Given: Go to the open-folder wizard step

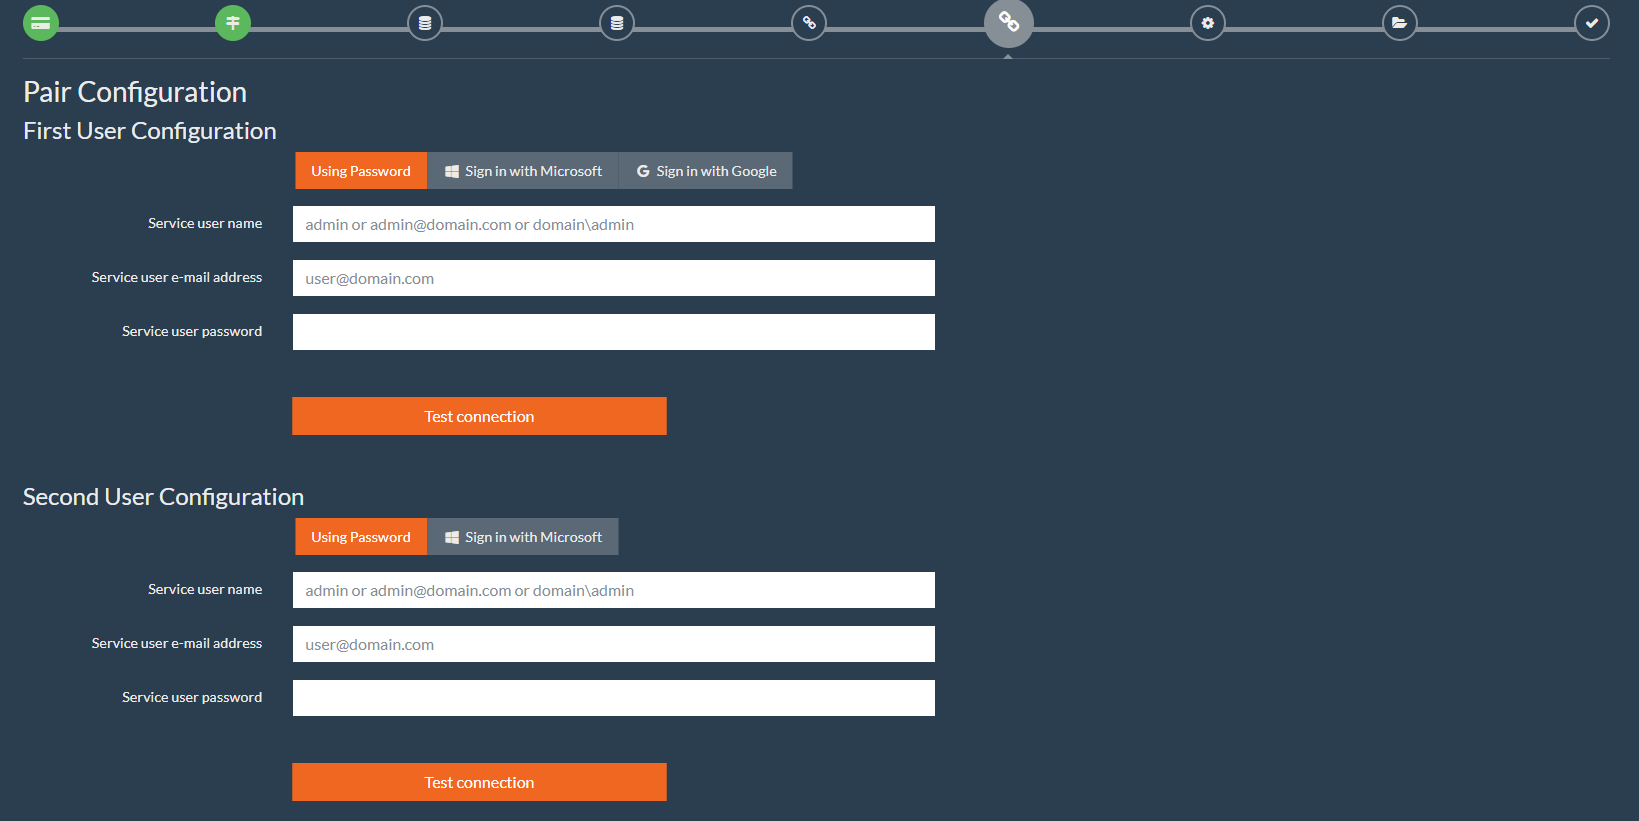Looking at the screenshot, I should click(1400, 23).
